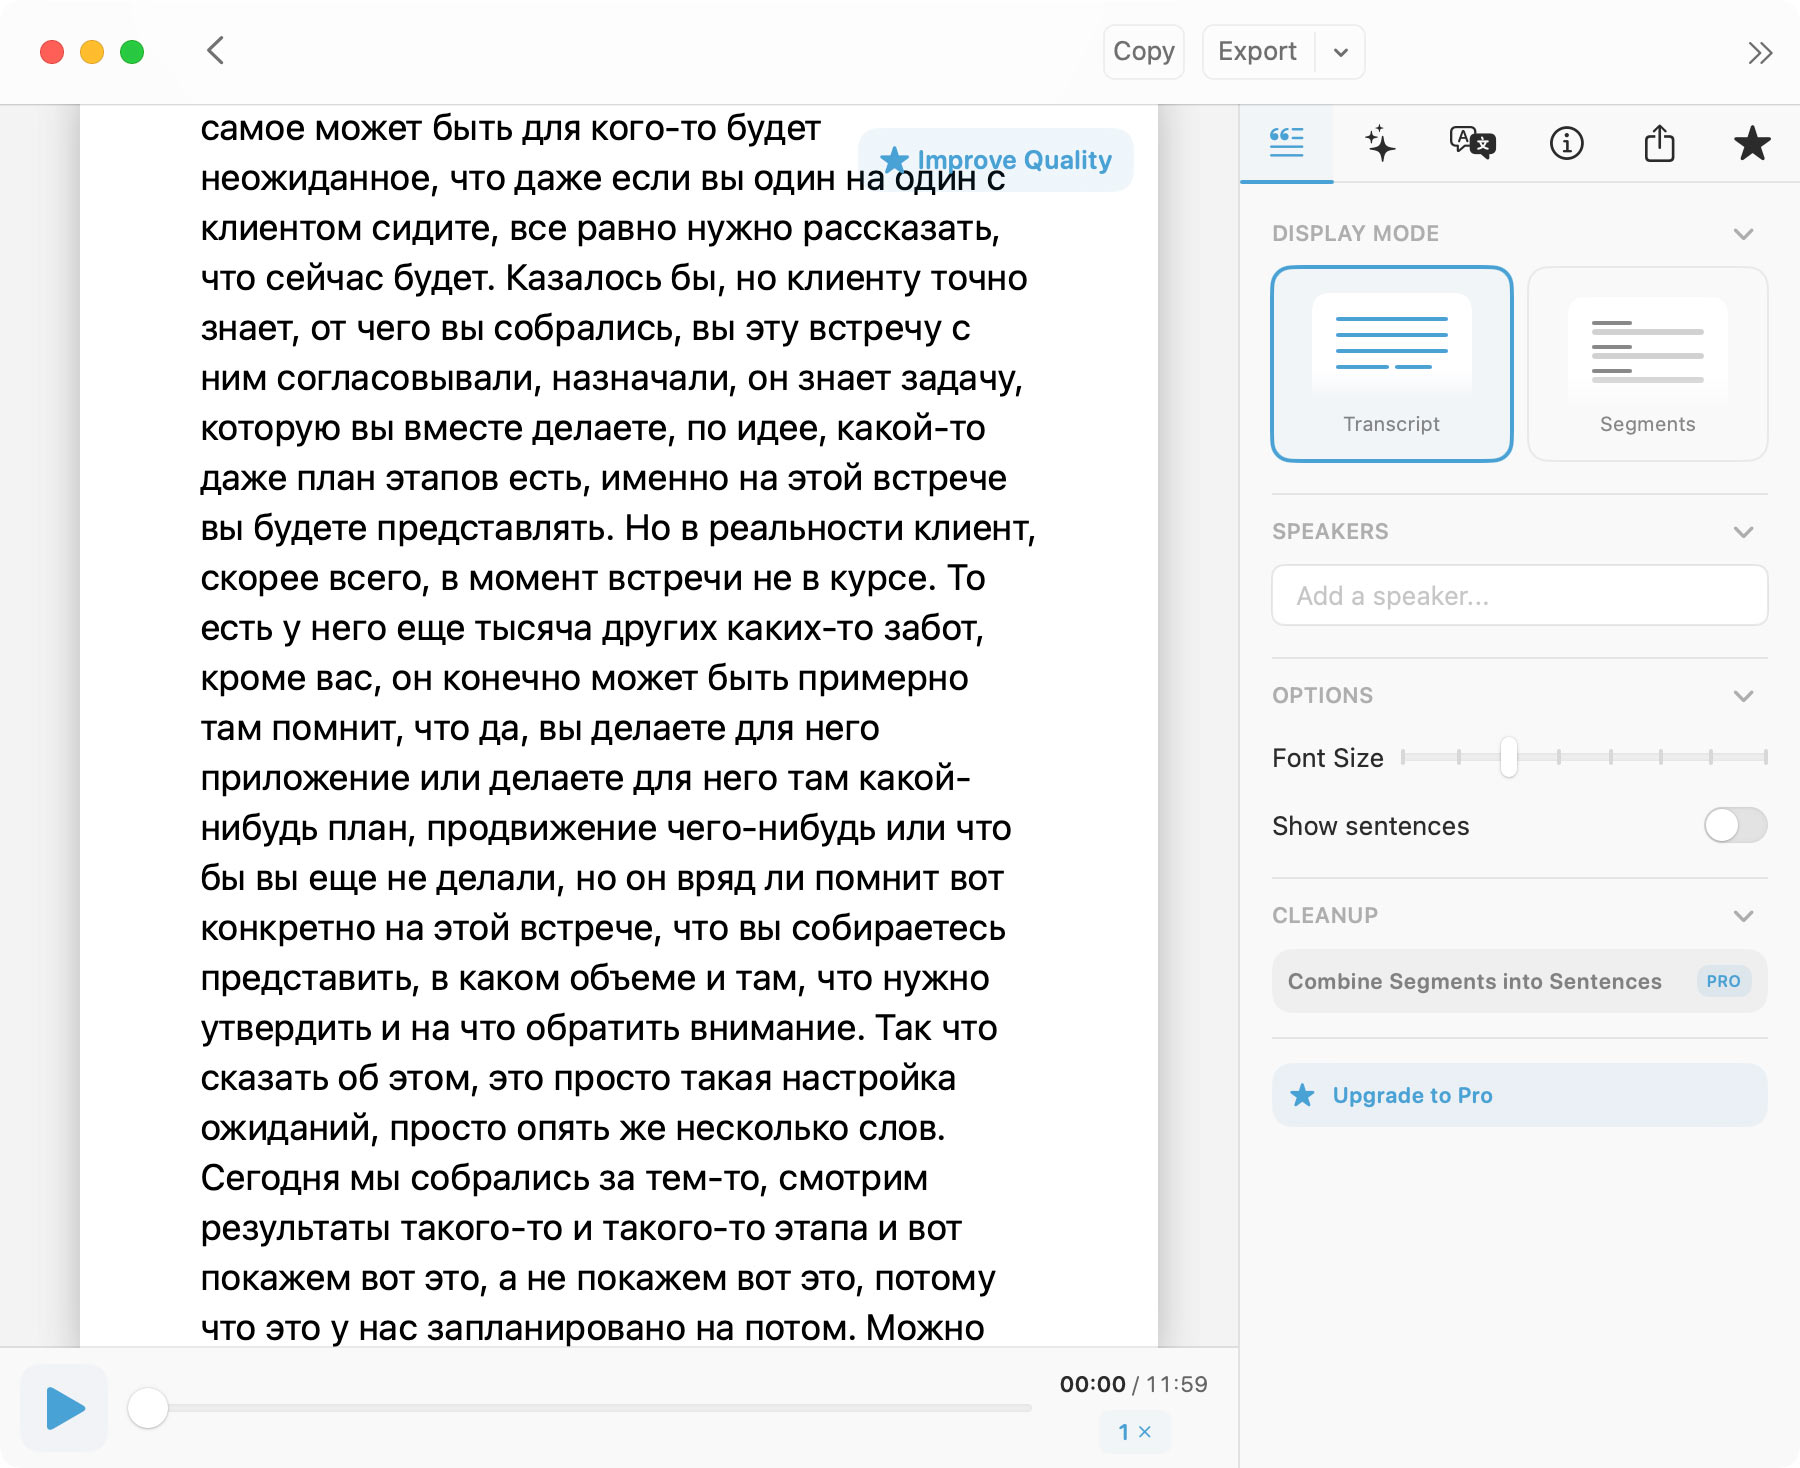This screenshot has height=1468, width=1800.
Task: Click the sentence starting 'Сегодня мы собрались'
Action: 598,1253
